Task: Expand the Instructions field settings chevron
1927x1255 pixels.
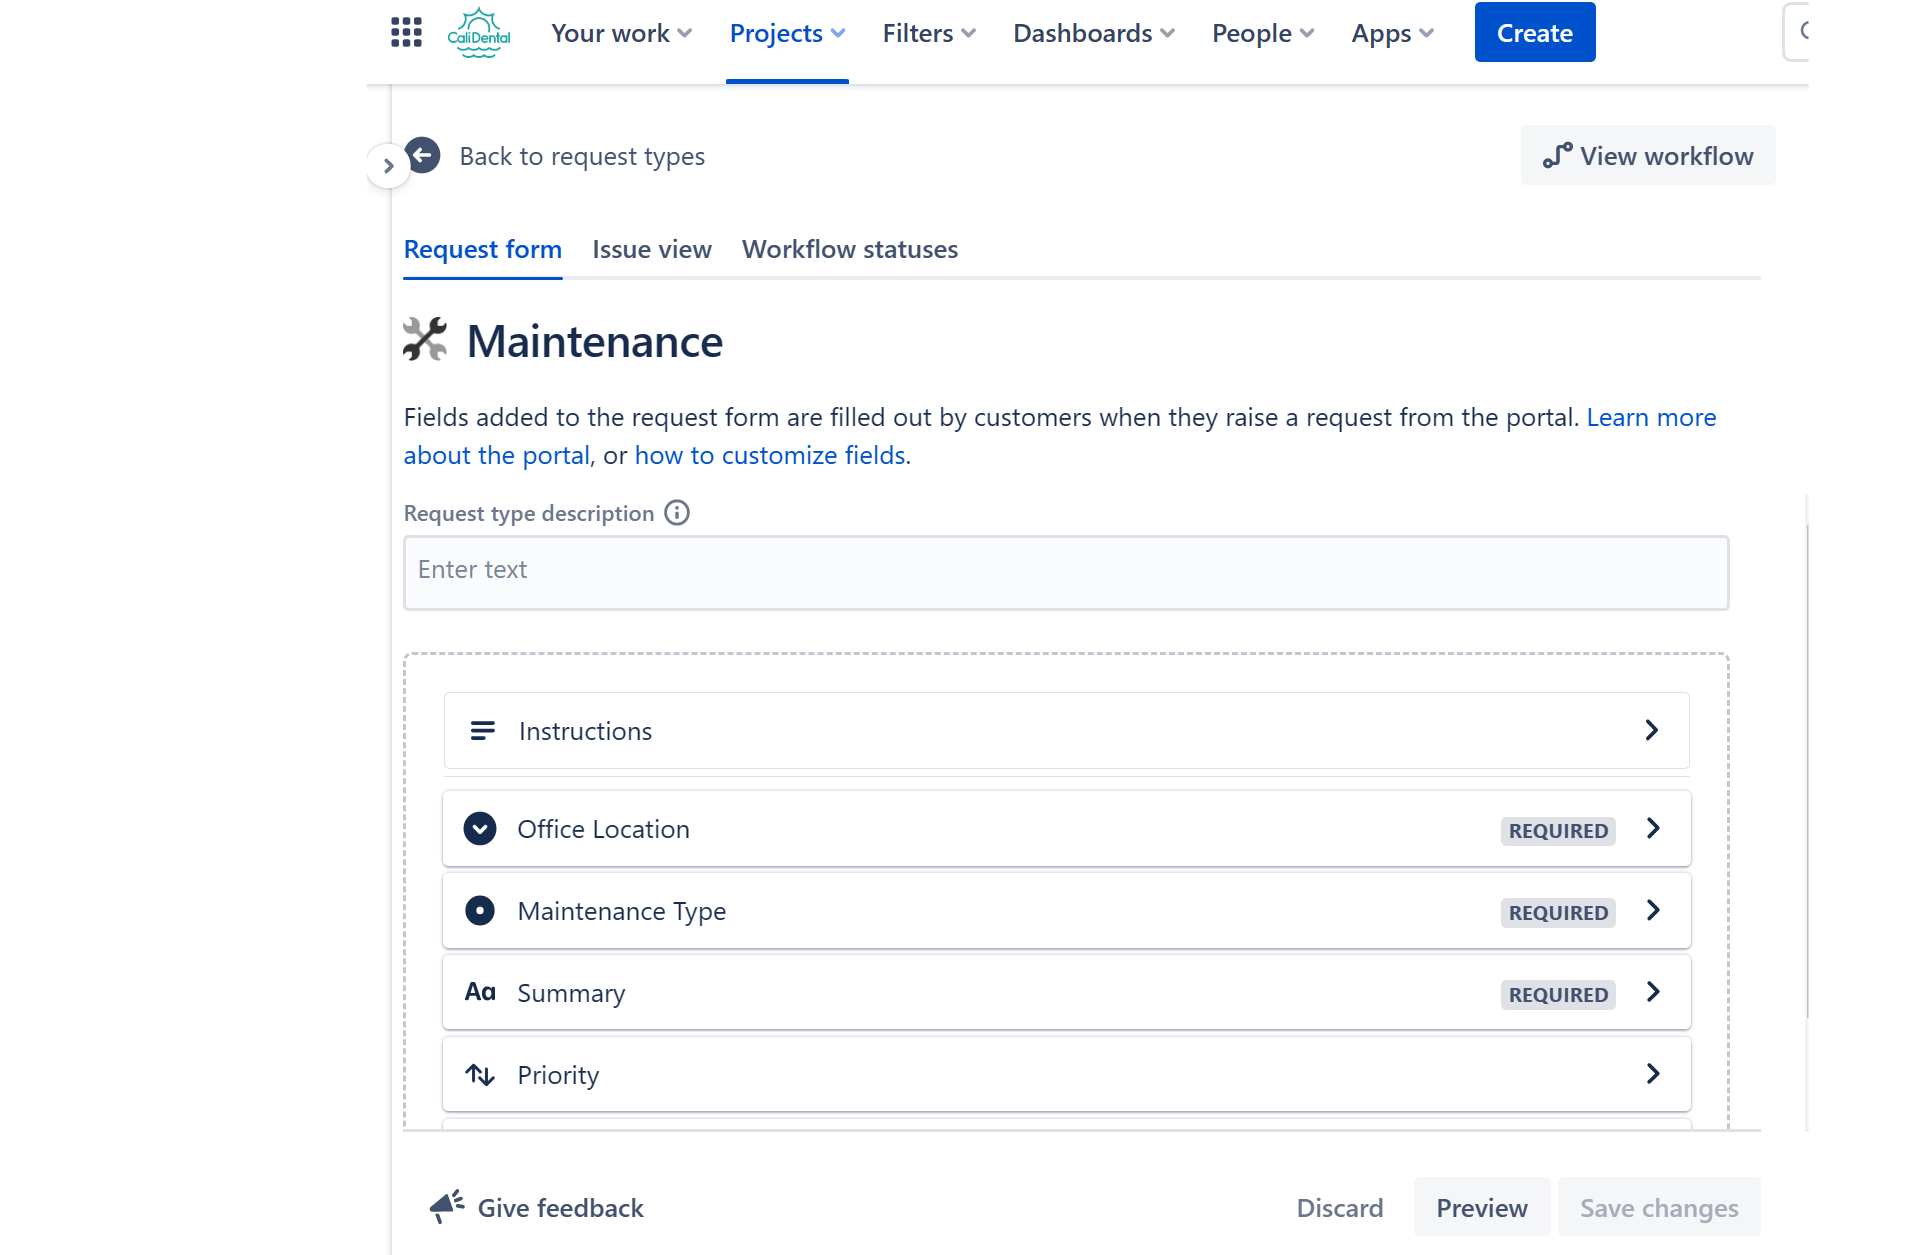Action: coord(1651,730)
